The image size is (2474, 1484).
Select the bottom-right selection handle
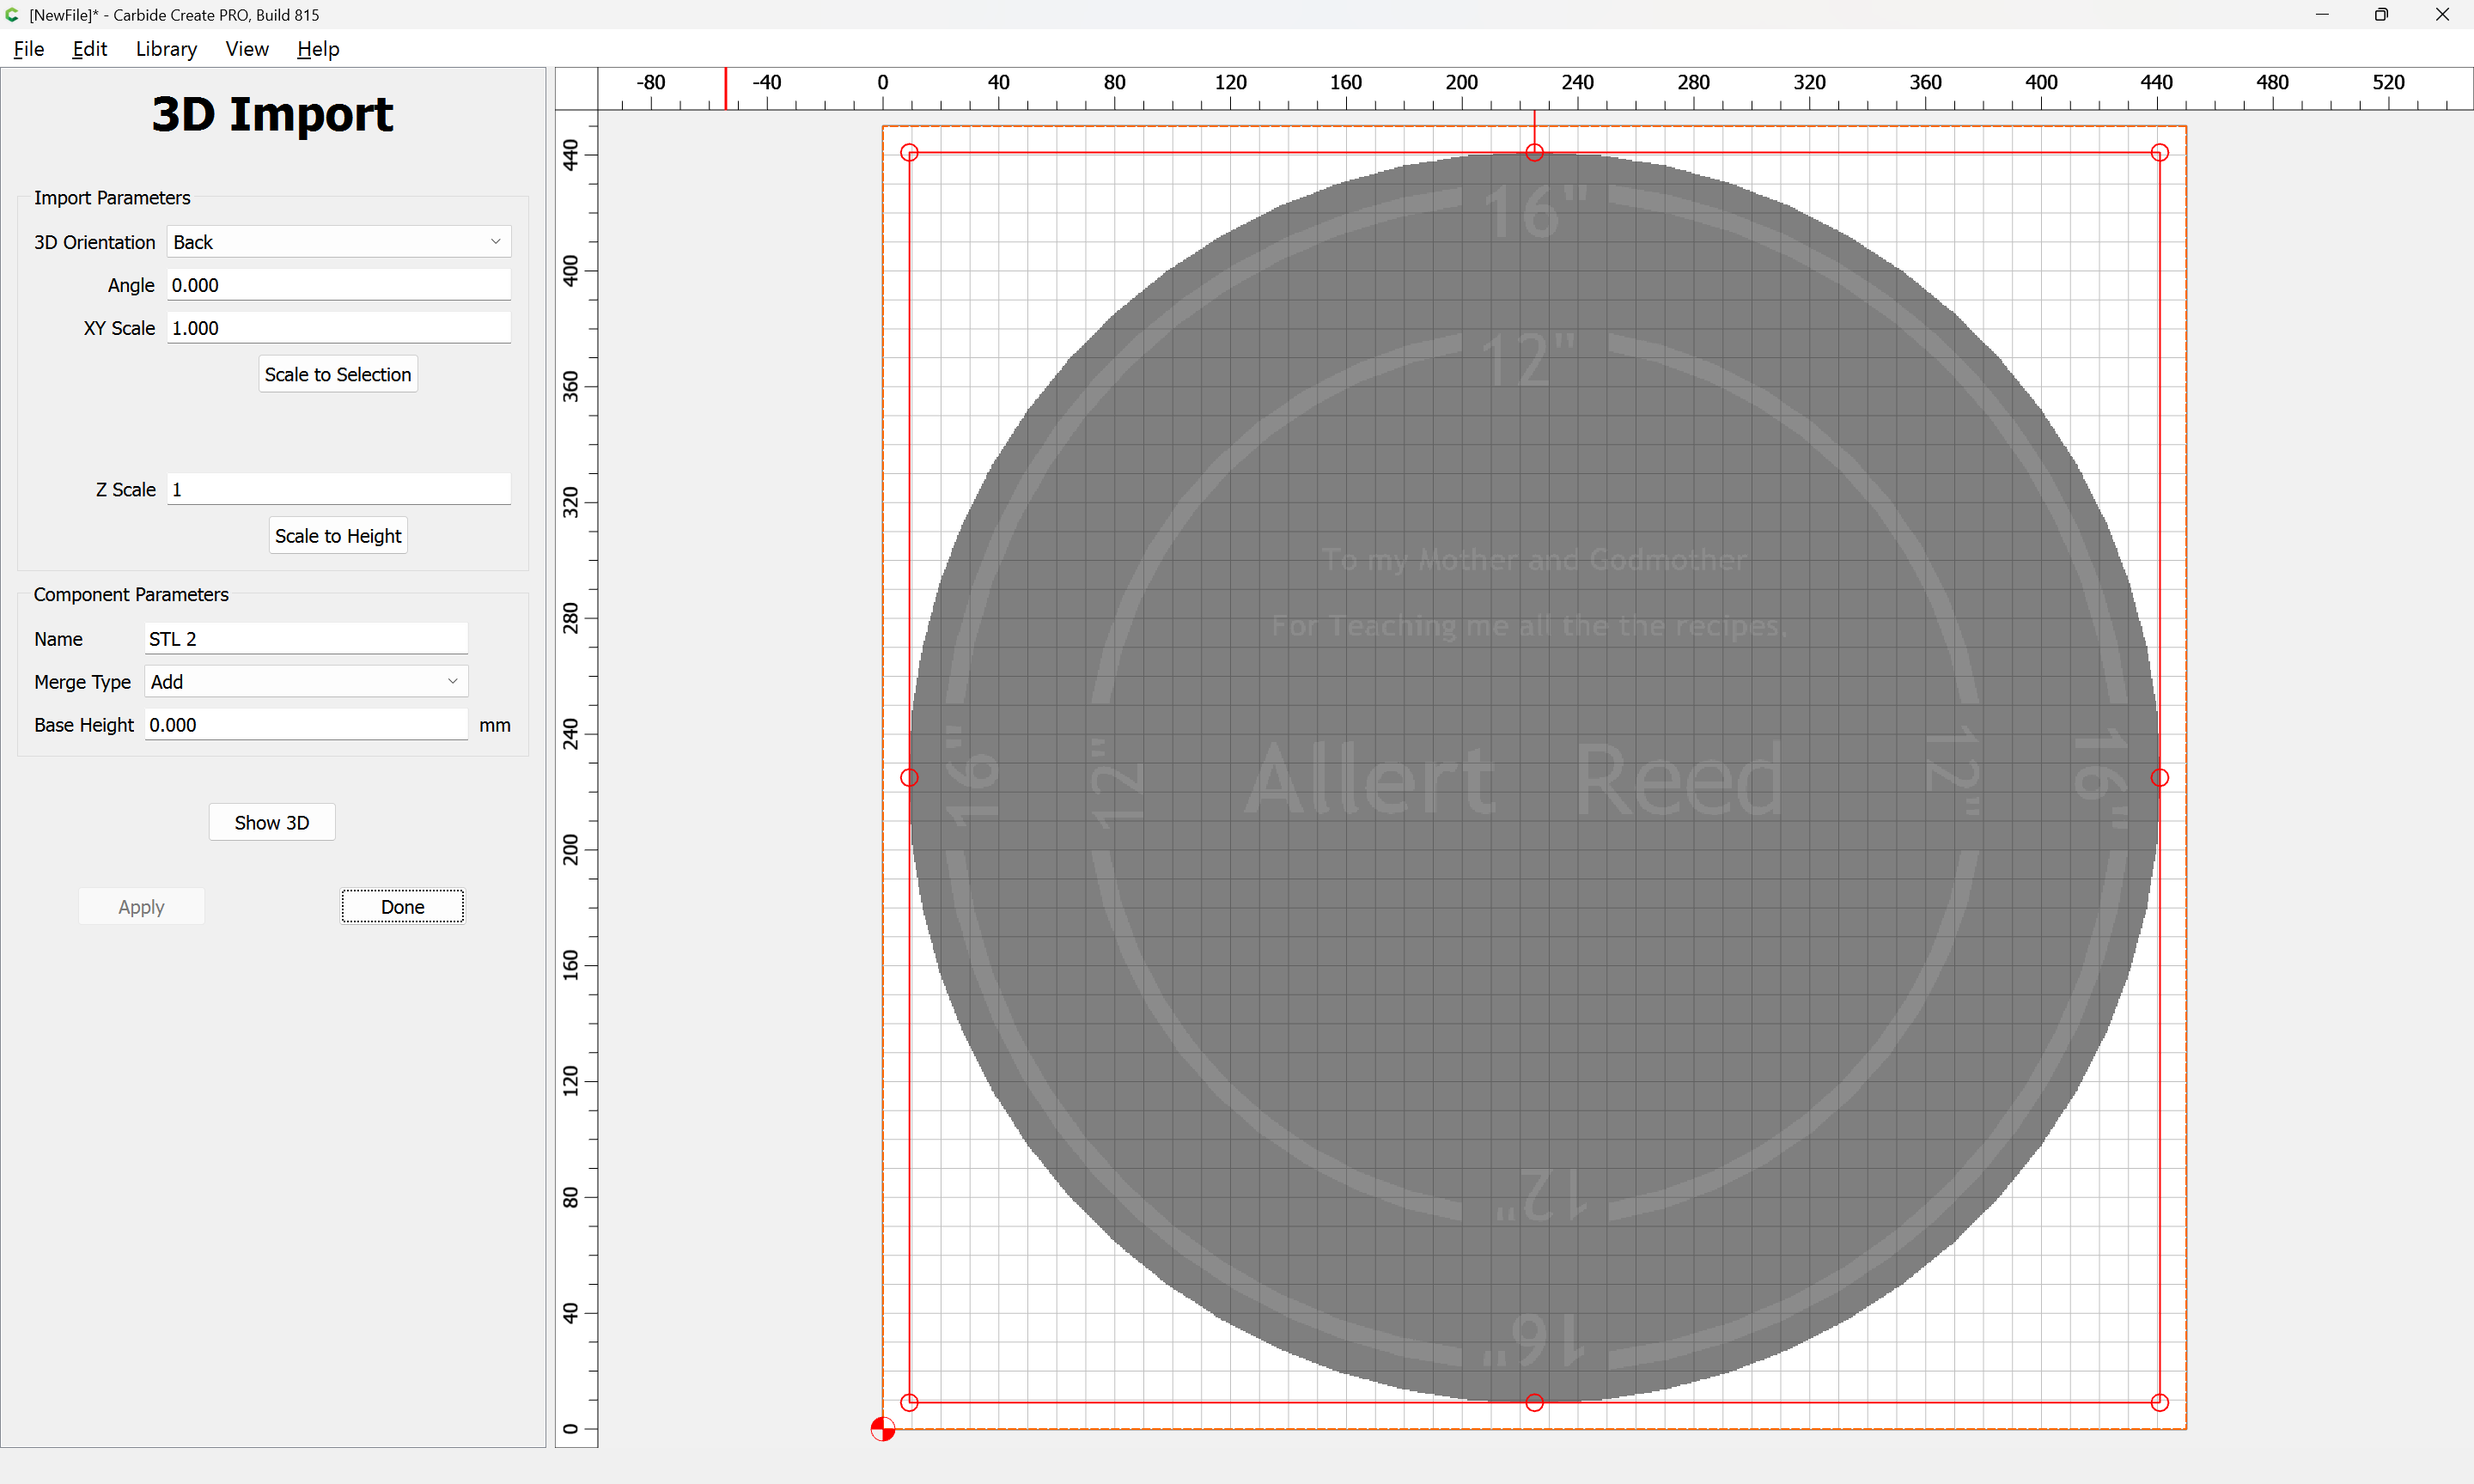coord(2160,1403)
